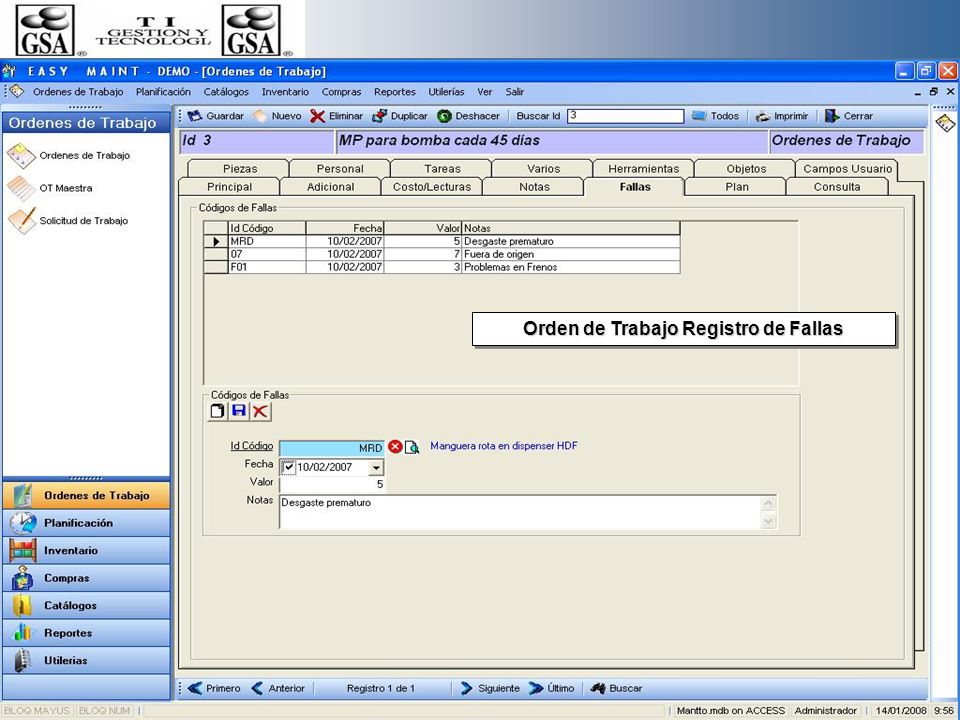Switch to the Tareas tab
This screenshot has height=720, width=960.
pos(442,168)
